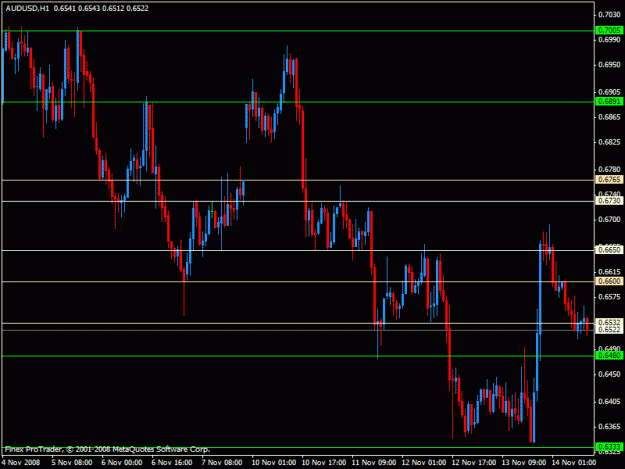625x469 pixels.
Task: Select the 0.6600 horizontal line price tag
Action: tap(609, 281)
